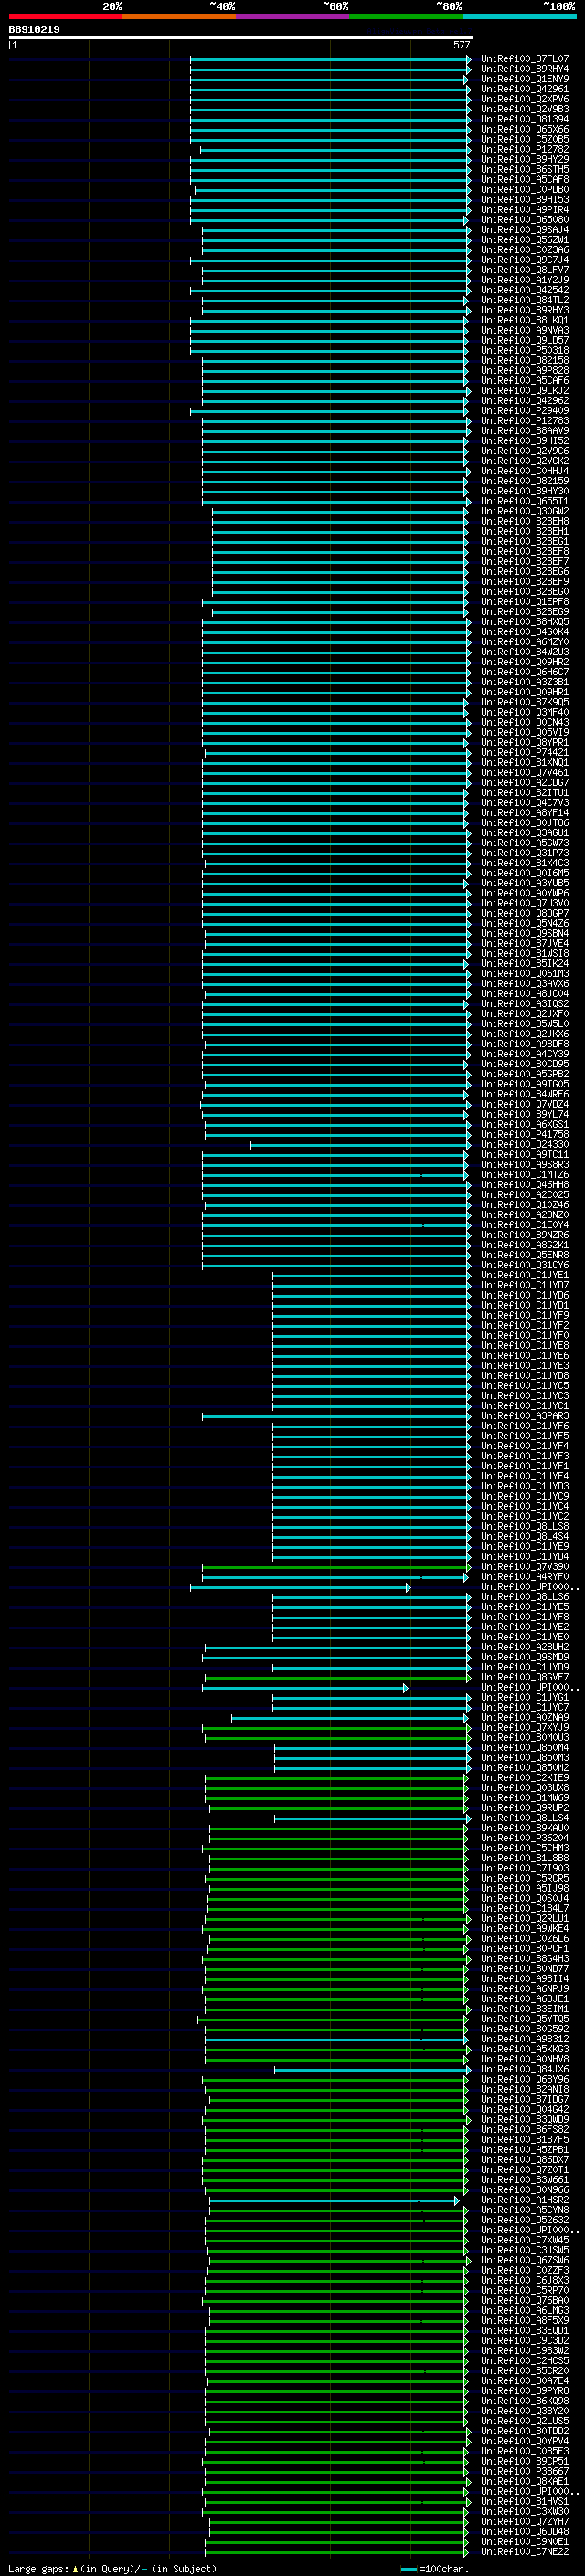Select hit UniRef100_A2BUH2
Image resolution: width=585 pixels, height=2576 pixels.
(x=524, y=1647)
